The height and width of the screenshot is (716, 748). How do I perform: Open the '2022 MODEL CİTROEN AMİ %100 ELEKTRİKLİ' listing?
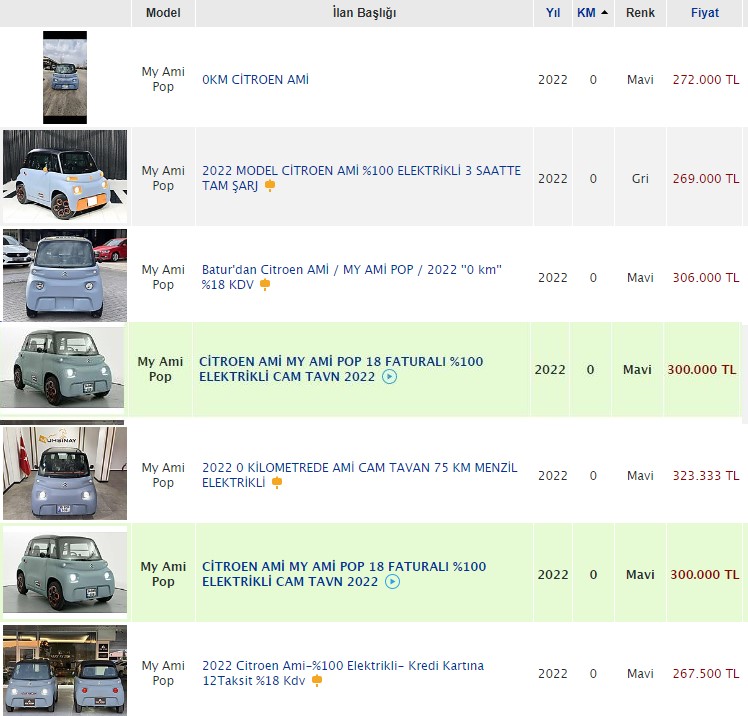[361, 178]
